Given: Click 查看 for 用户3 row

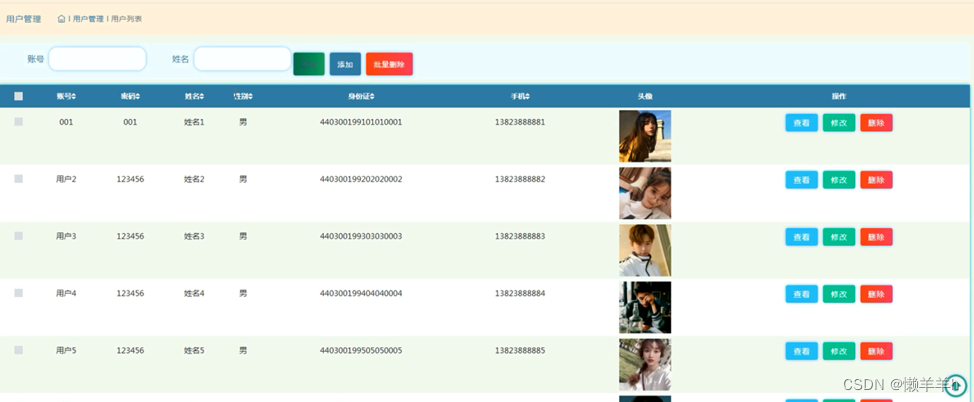Looking at the screenshot, I should [801, 237].
